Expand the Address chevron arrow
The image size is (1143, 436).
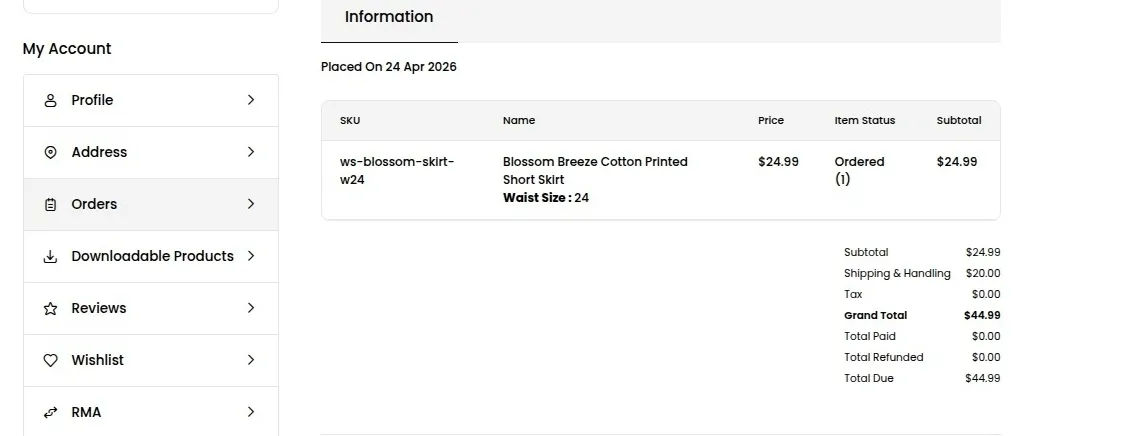point(251,152)
